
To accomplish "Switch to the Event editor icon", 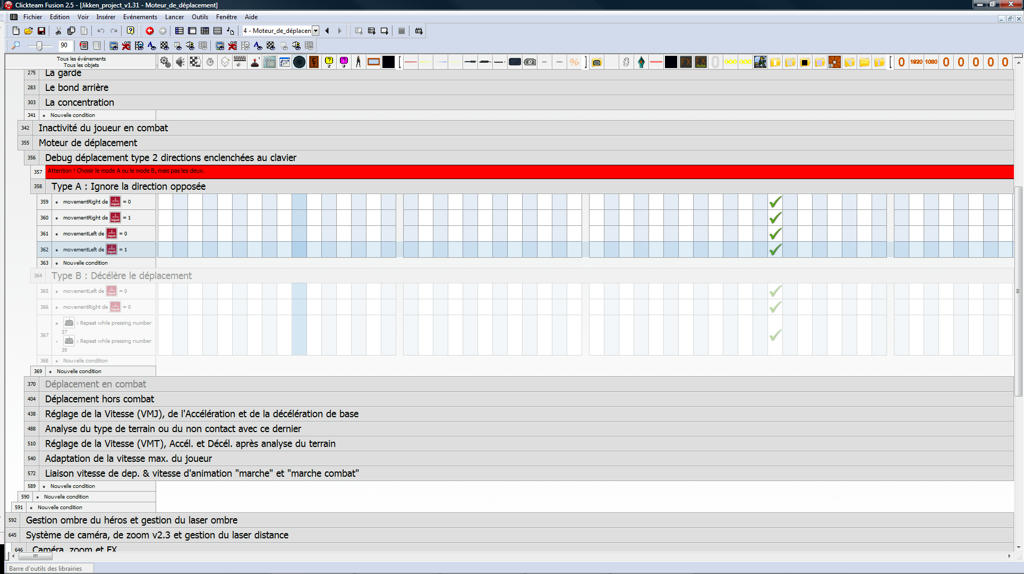I will [x=205, y=31].
